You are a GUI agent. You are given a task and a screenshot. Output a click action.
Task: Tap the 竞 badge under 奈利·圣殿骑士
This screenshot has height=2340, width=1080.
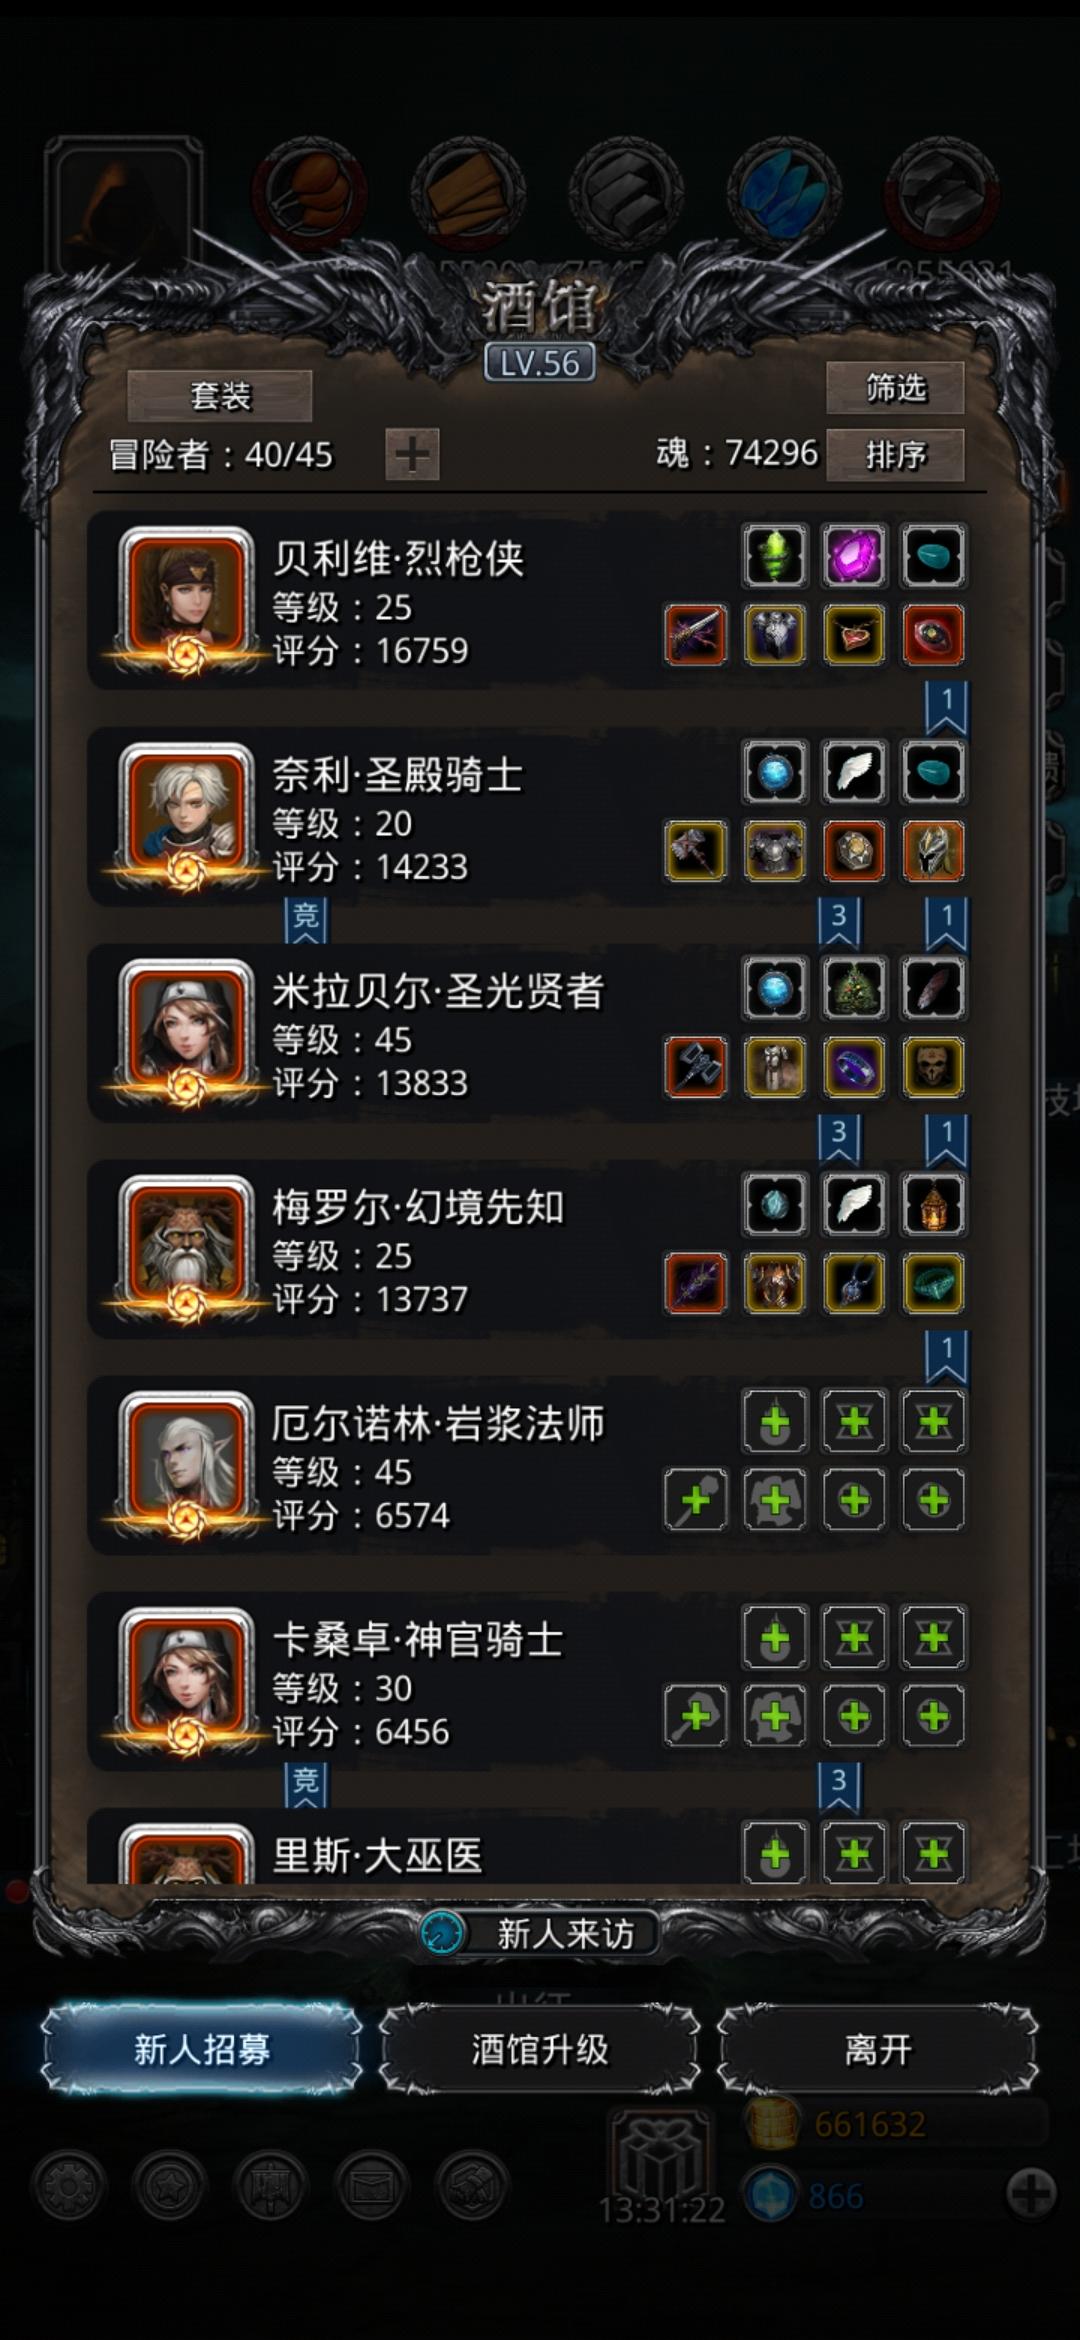pyautogui.click(x=306, y=918)
